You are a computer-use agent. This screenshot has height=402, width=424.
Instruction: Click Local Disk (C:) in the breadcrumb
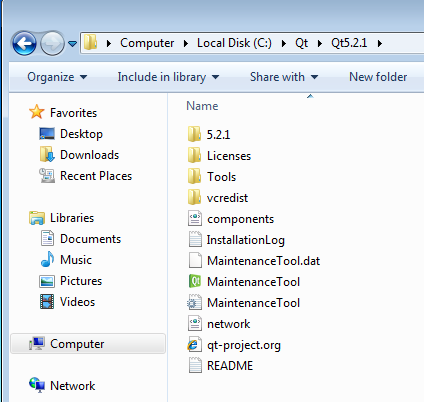point(234,43)
